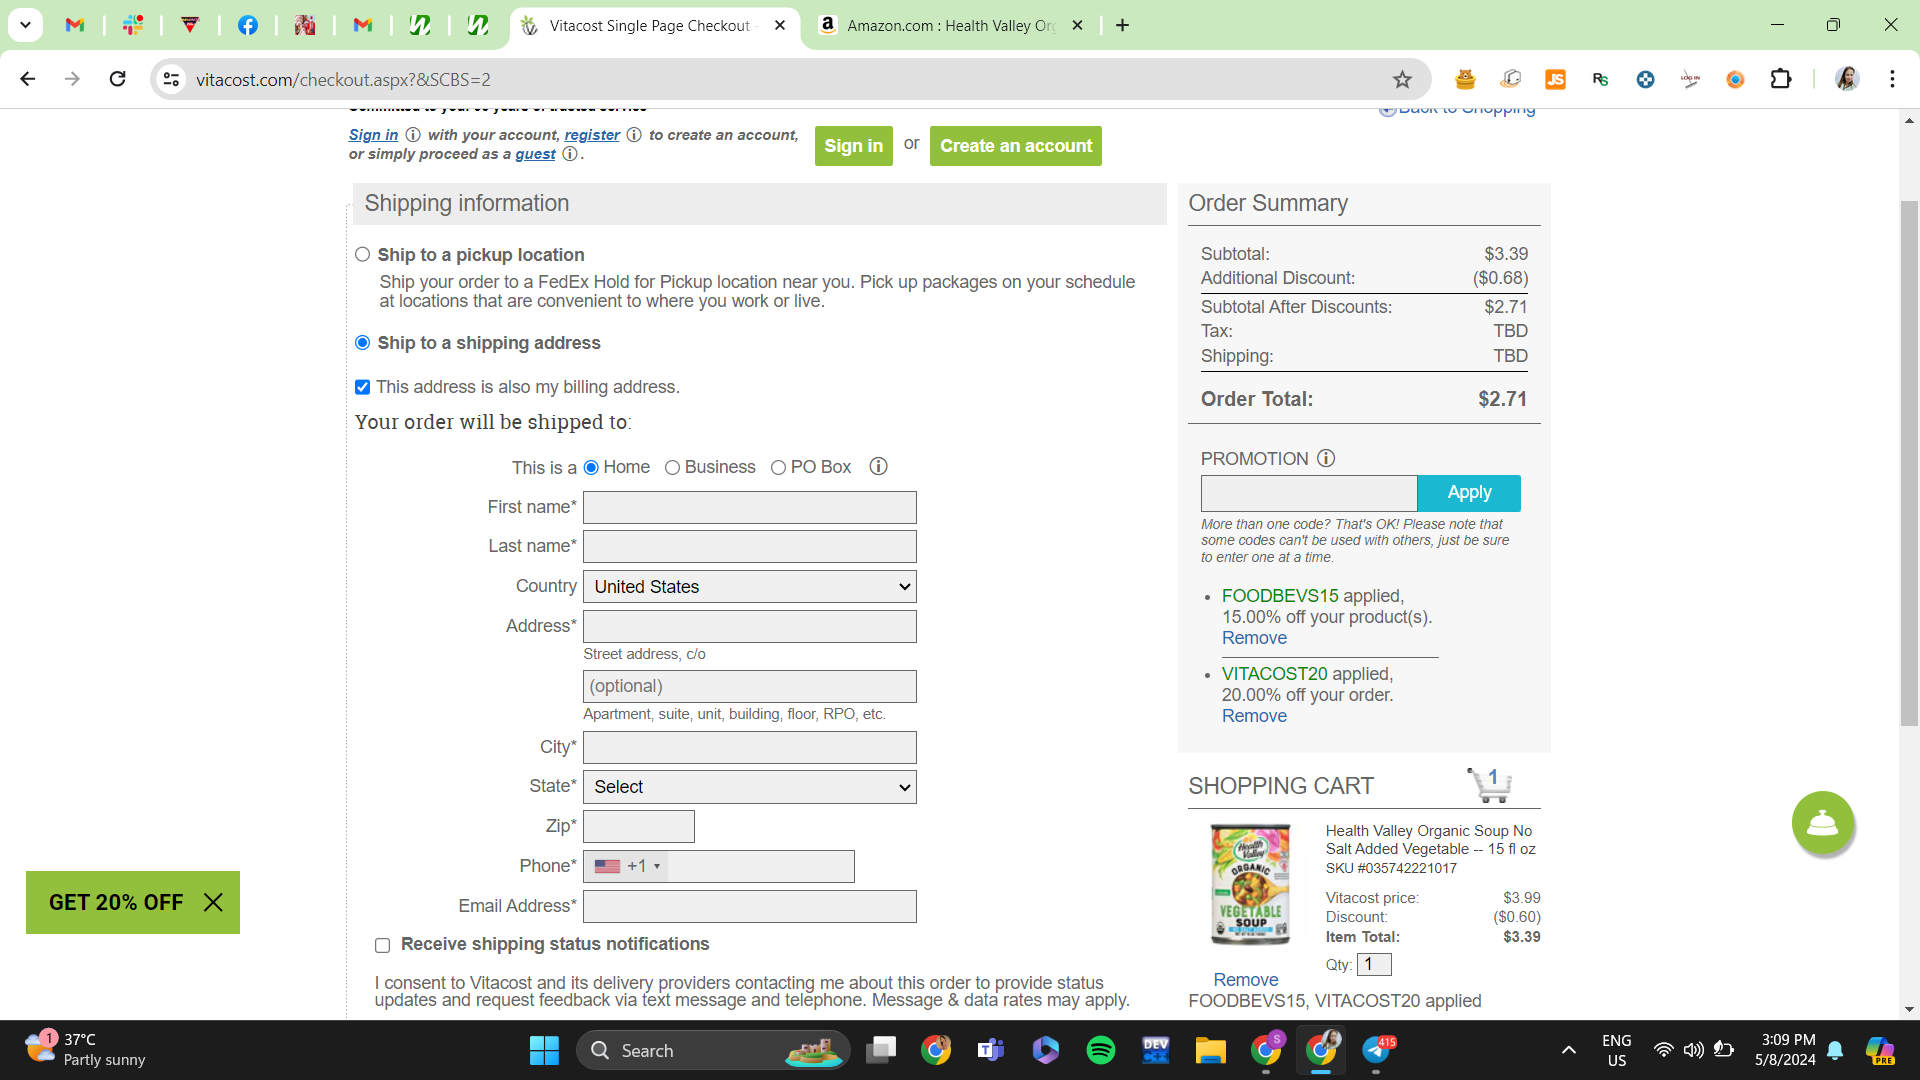The height and width of the screenshot is (1080, 1920).
Task: Choose the Business address type
Action: click(x=672, y=468)
